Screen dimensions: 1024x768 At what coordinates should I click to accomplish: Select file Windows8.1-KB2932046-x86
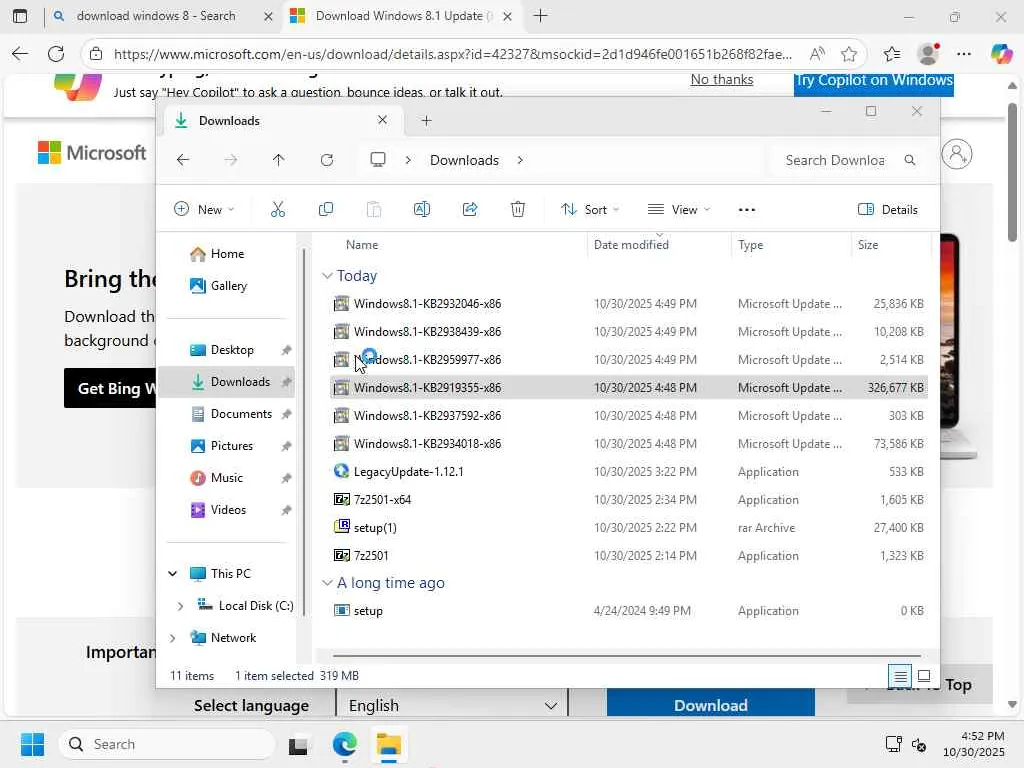coord(427,304)
